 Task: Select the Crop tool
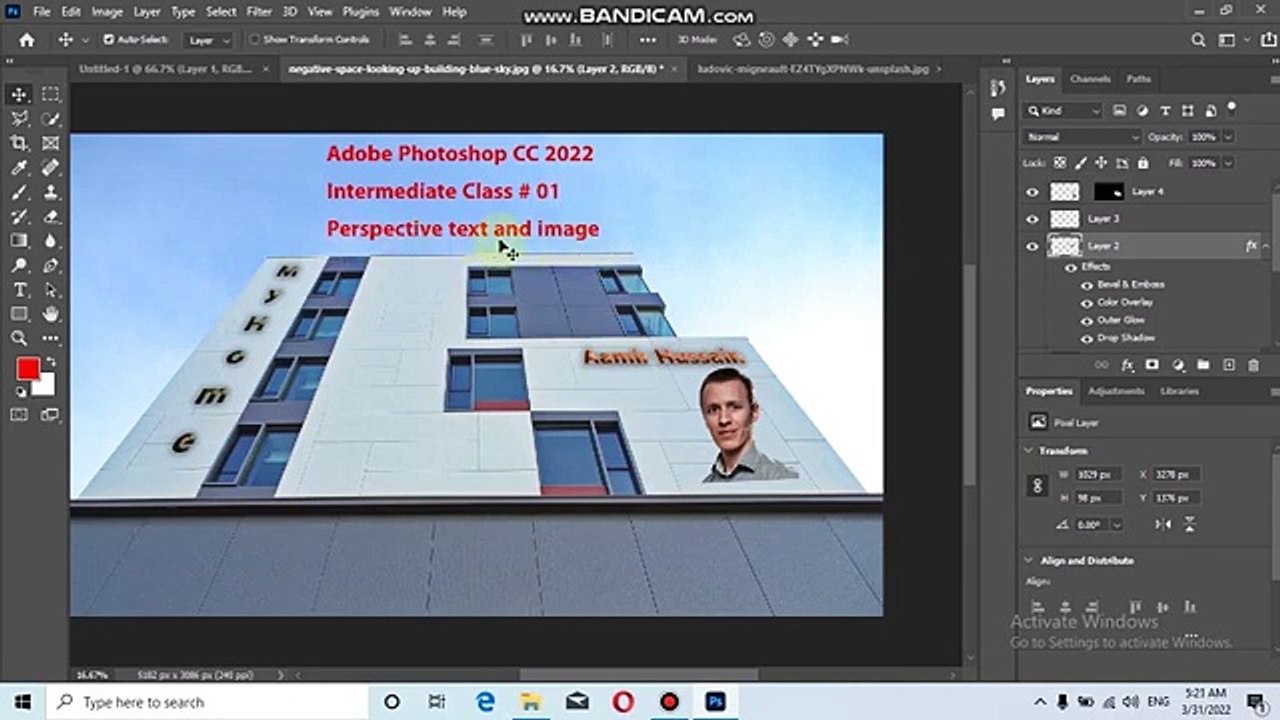coord(19,143)
